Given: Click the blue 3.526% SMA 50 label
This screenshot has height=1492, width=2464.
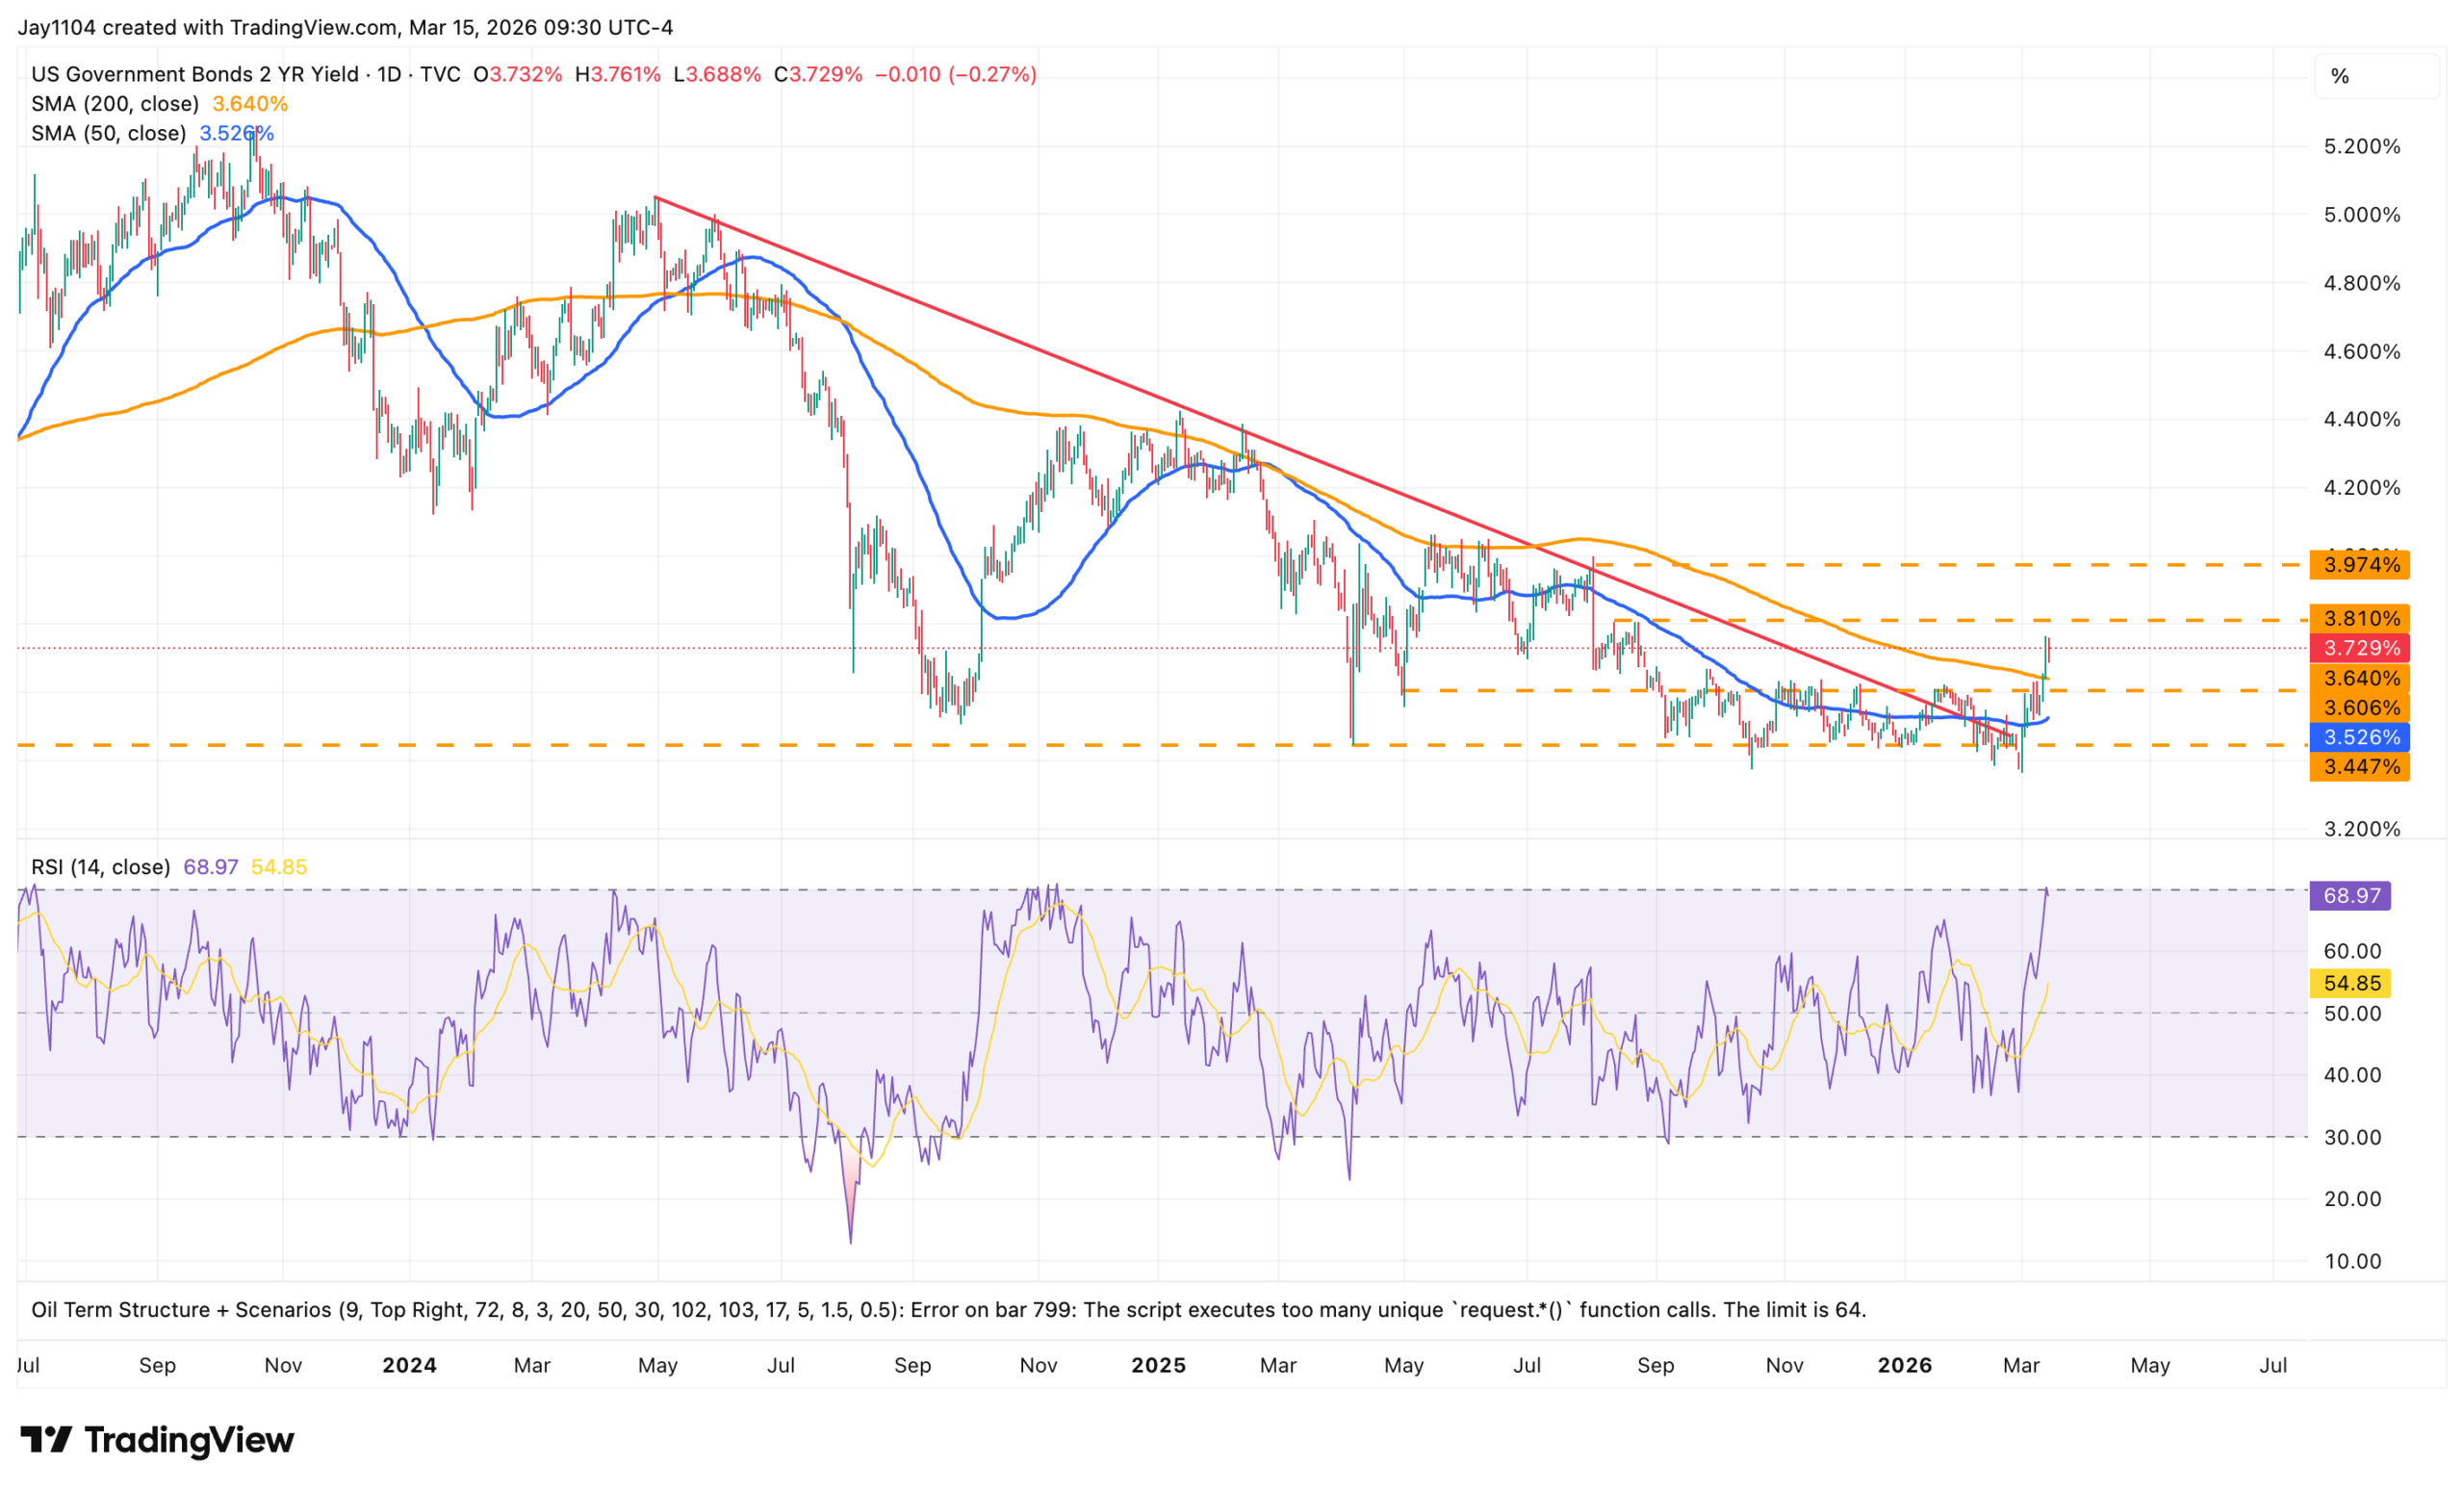Looking at the screenshot, I should point(2360,737).
